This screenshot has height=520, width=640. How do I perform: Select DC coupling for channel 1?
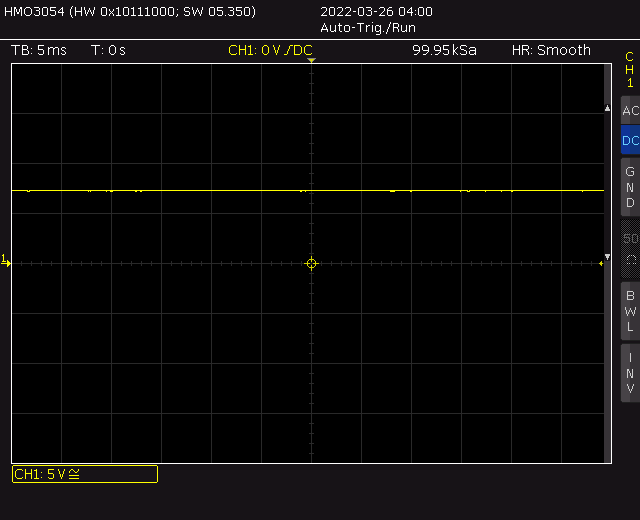tap(630, 141)
